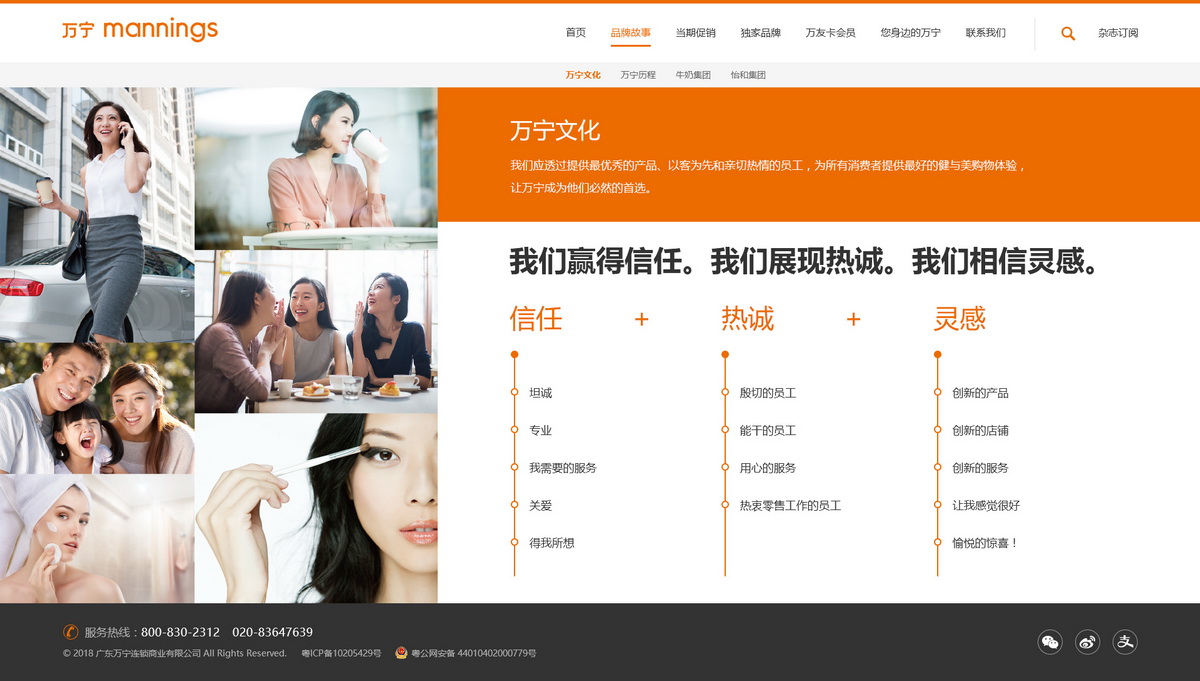
Task: Open 万友卡会员 navigation item
Action: pos(830,33)
